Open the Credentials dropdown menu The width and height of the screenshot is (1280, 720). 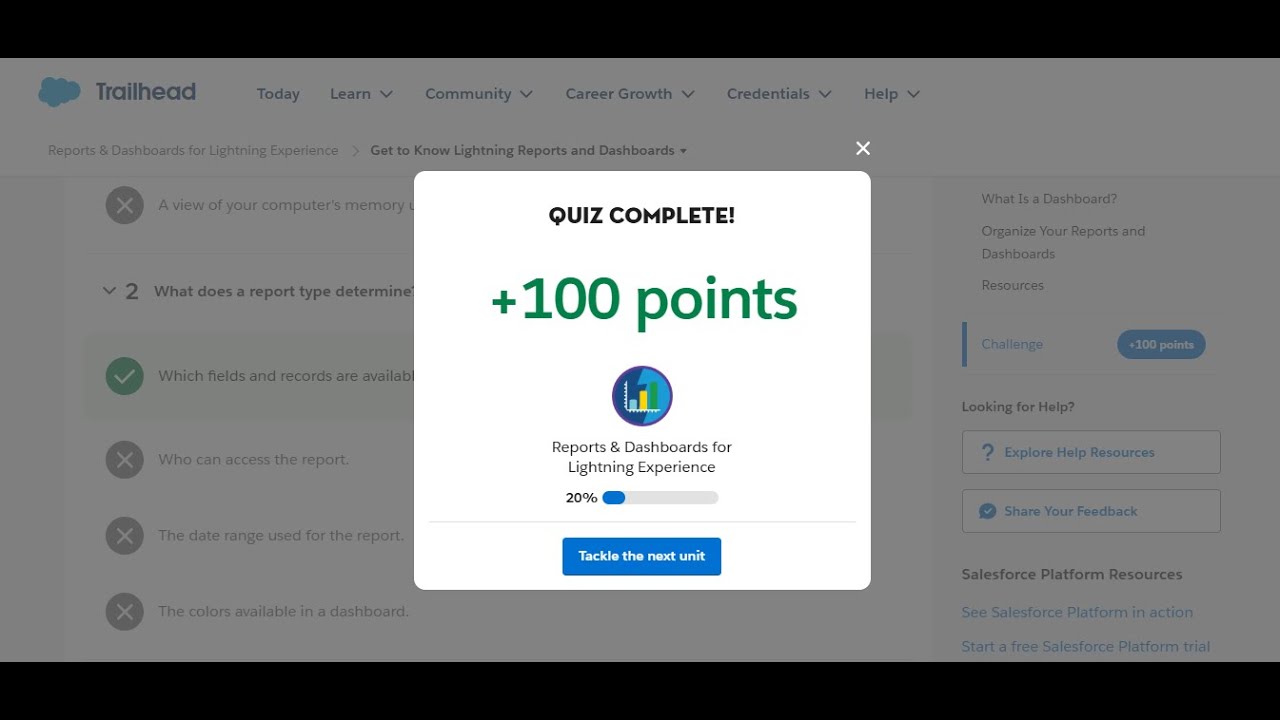pos(779,94)
